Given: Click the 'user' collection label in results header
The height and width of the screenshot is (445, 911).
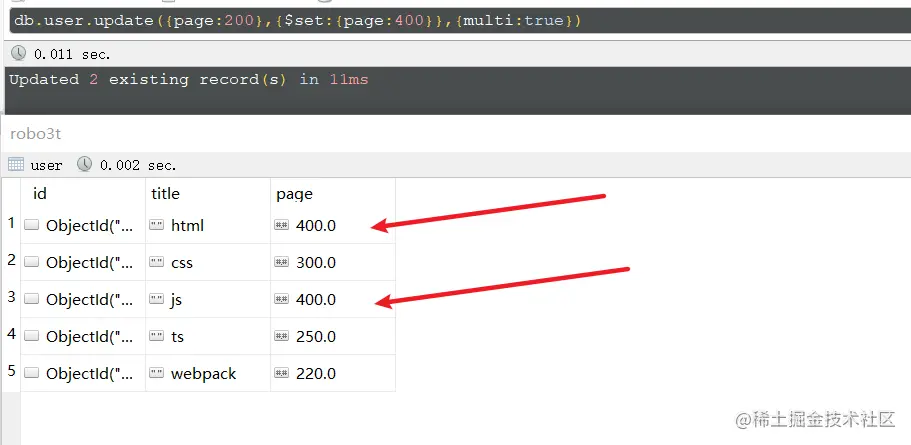Looking at the screenshot, I should (x=46, y=166).
